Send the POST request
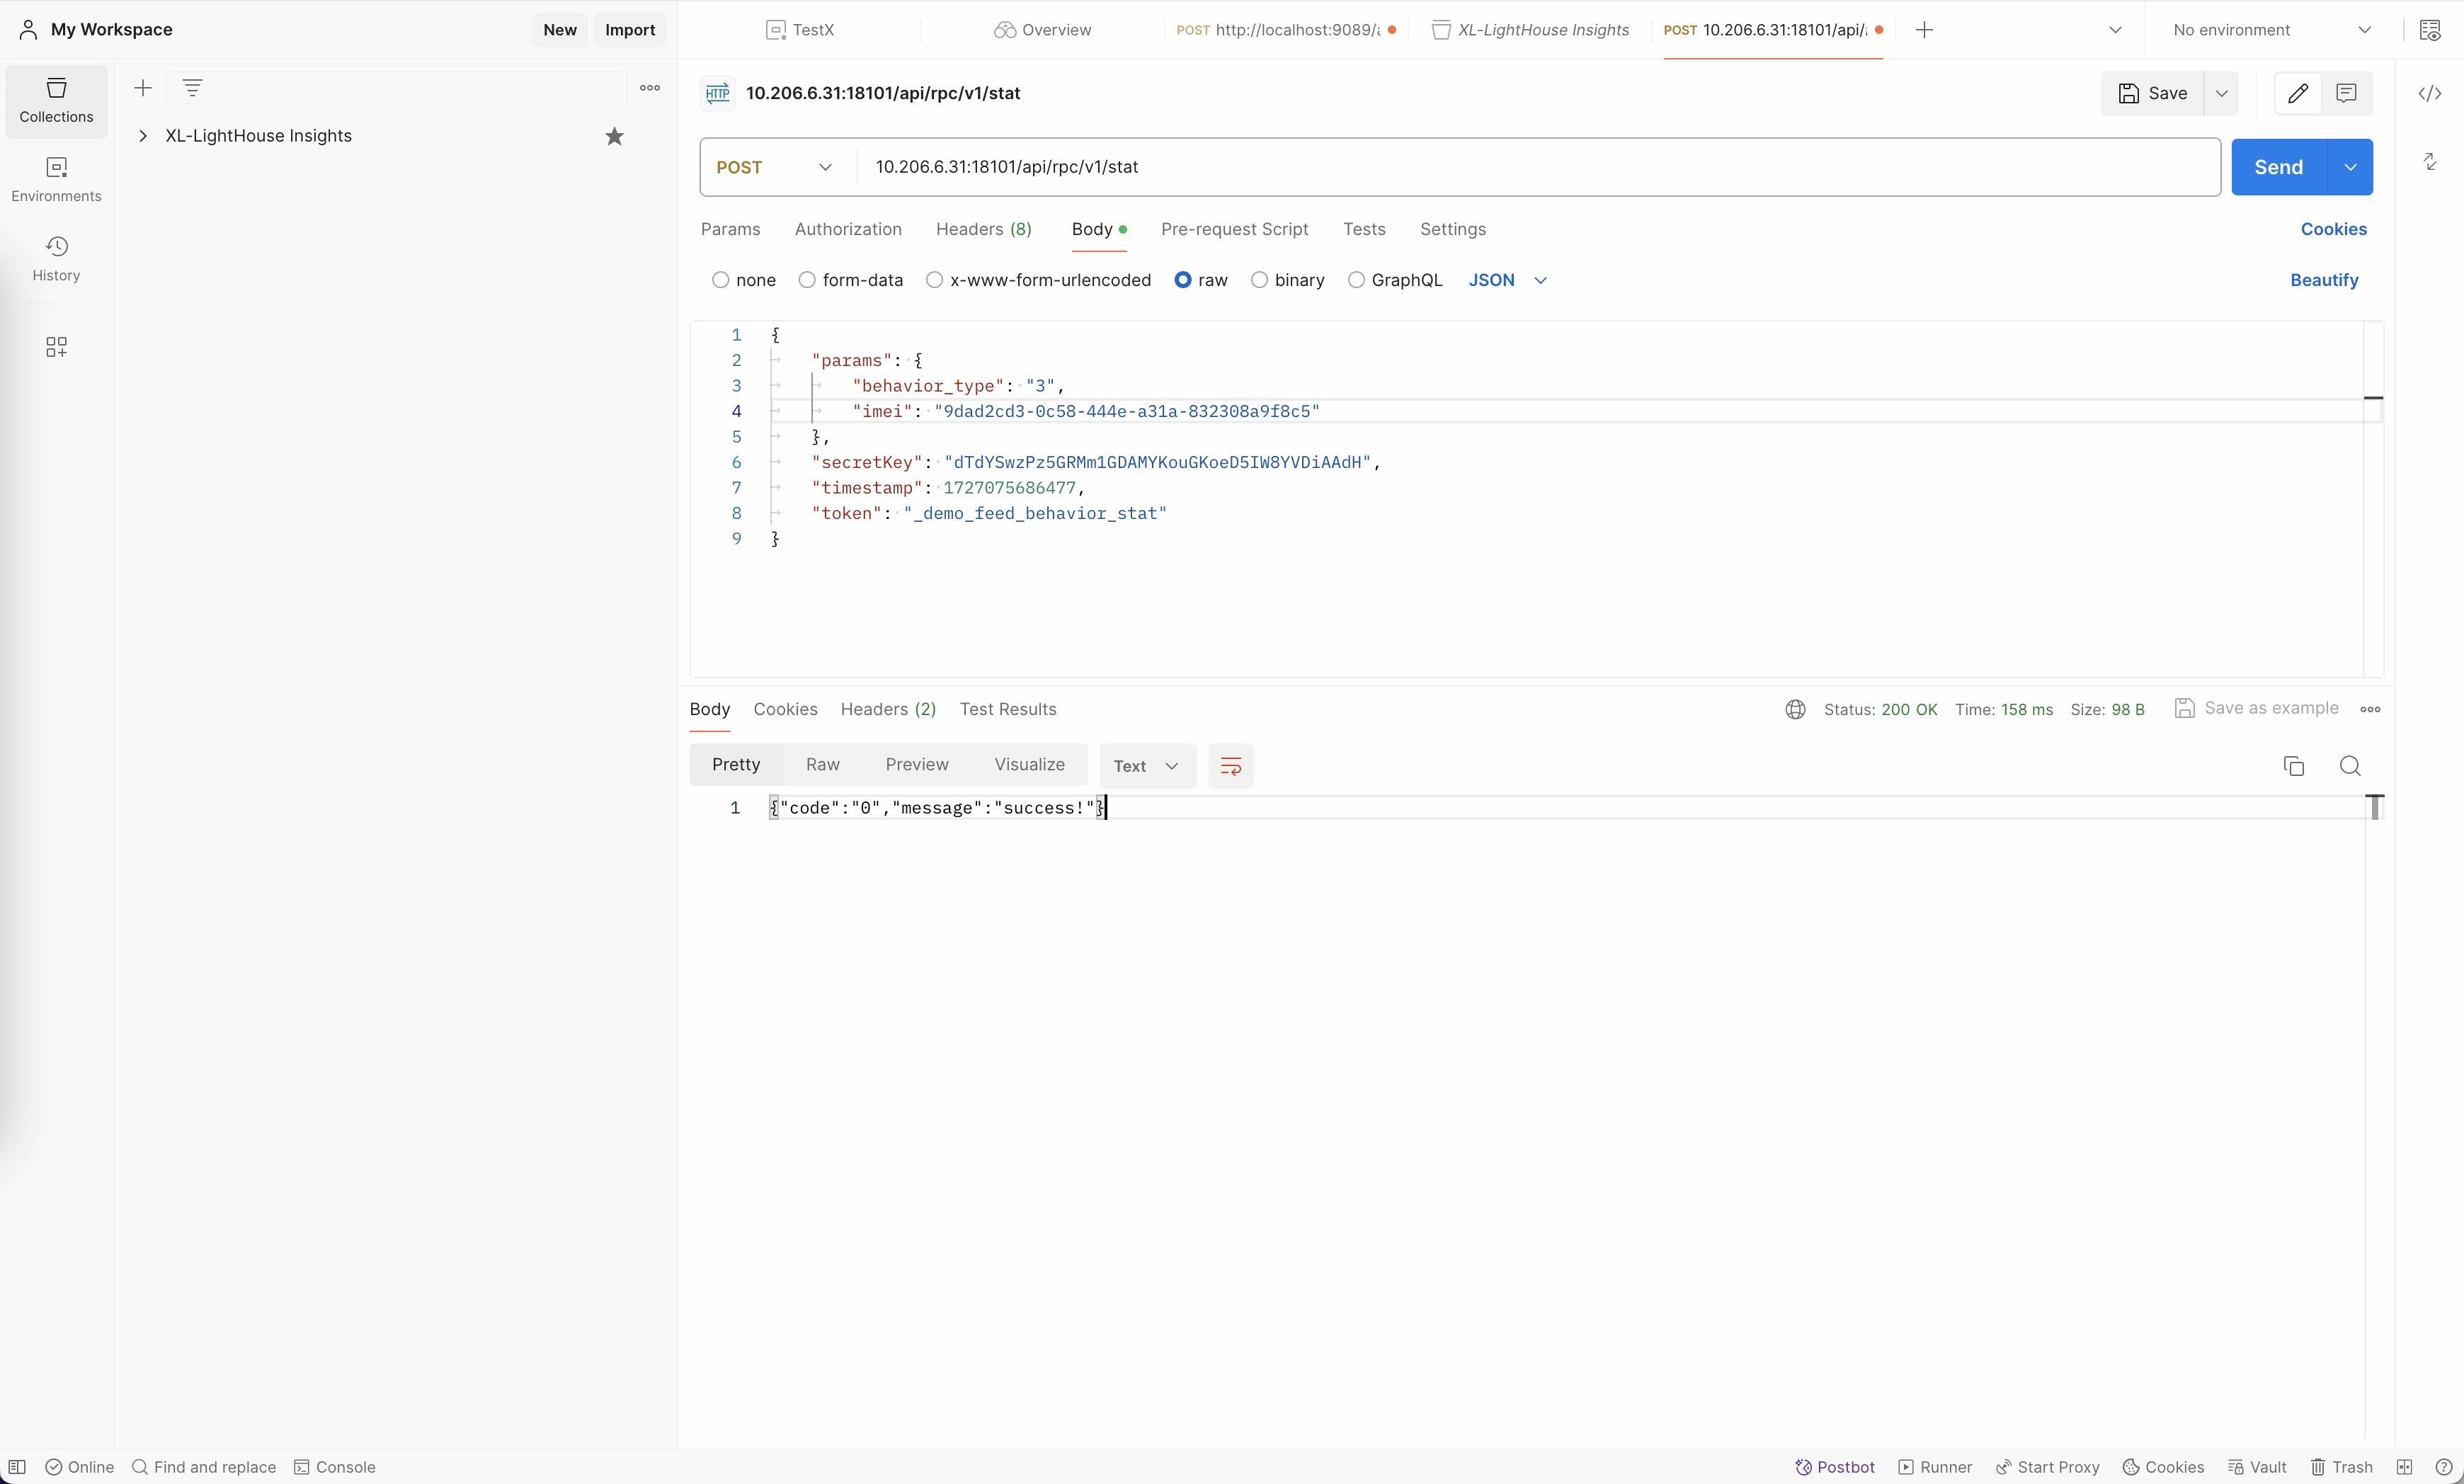 pos(2278,167)
